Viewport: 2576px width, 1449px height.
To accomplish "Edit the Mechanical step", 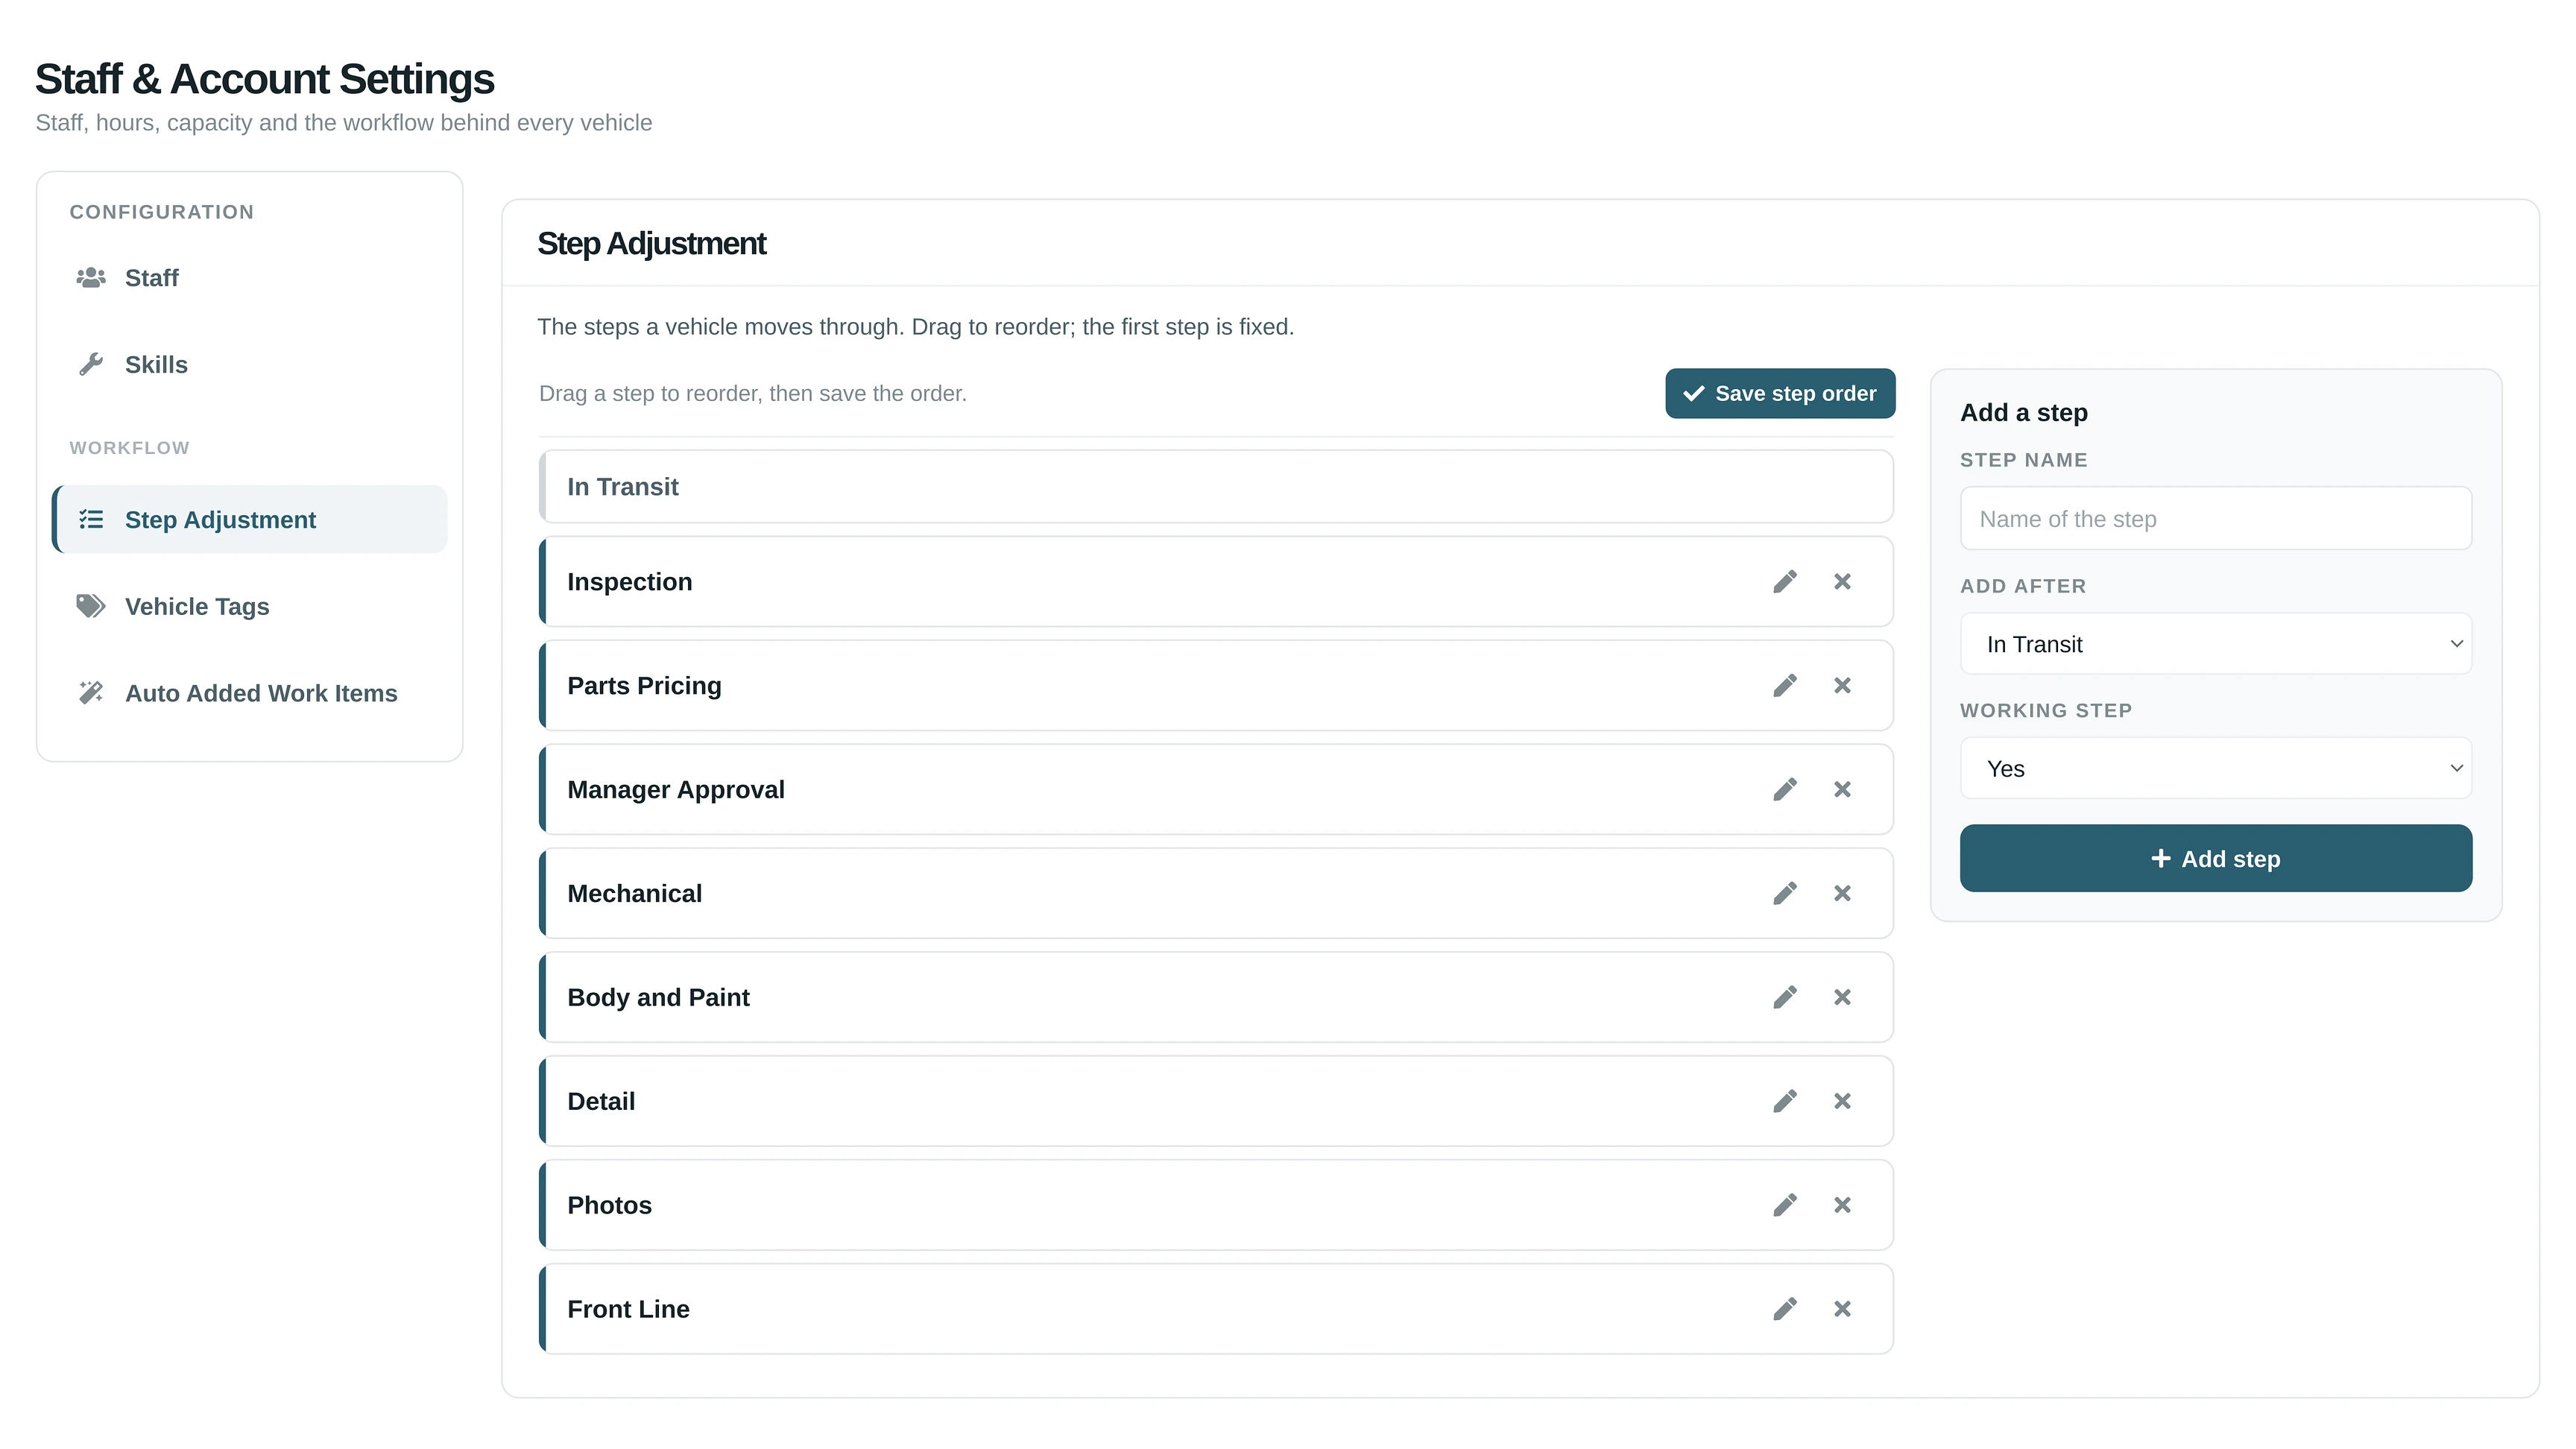I will (1785, 893).
